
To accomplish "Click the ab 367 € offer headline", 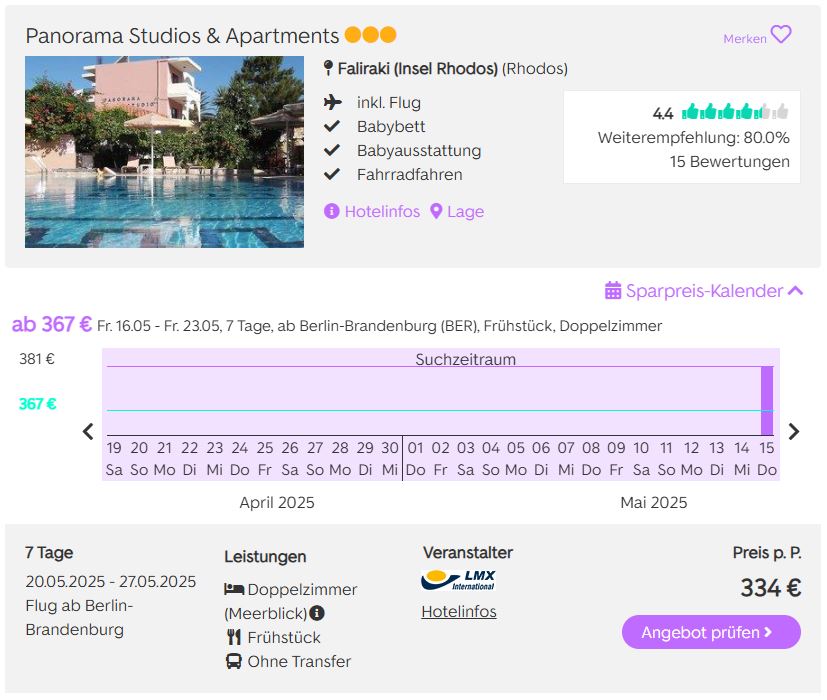I will click(52, 324).
